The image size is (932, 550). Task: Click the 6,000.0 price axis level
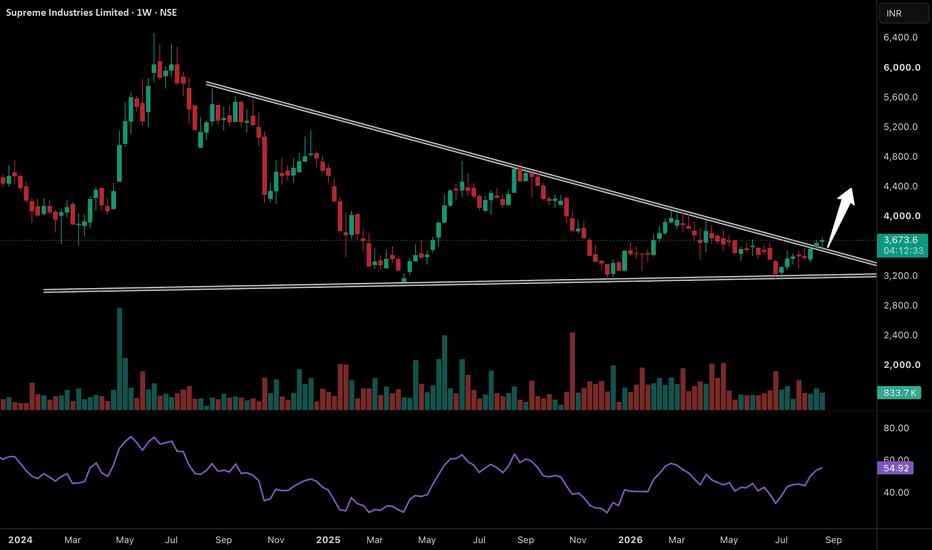901,67
